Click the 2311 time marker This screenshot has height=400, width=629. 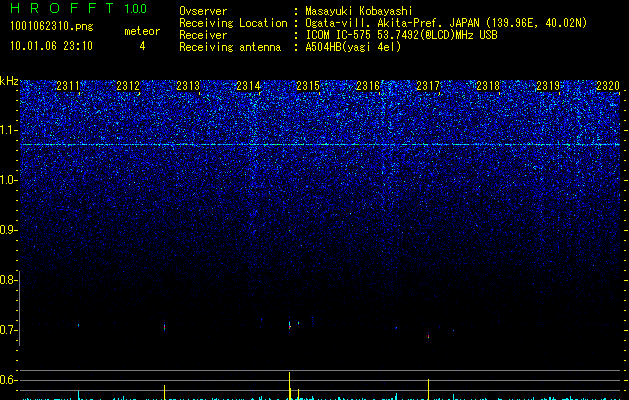click(x=68, y=85)
